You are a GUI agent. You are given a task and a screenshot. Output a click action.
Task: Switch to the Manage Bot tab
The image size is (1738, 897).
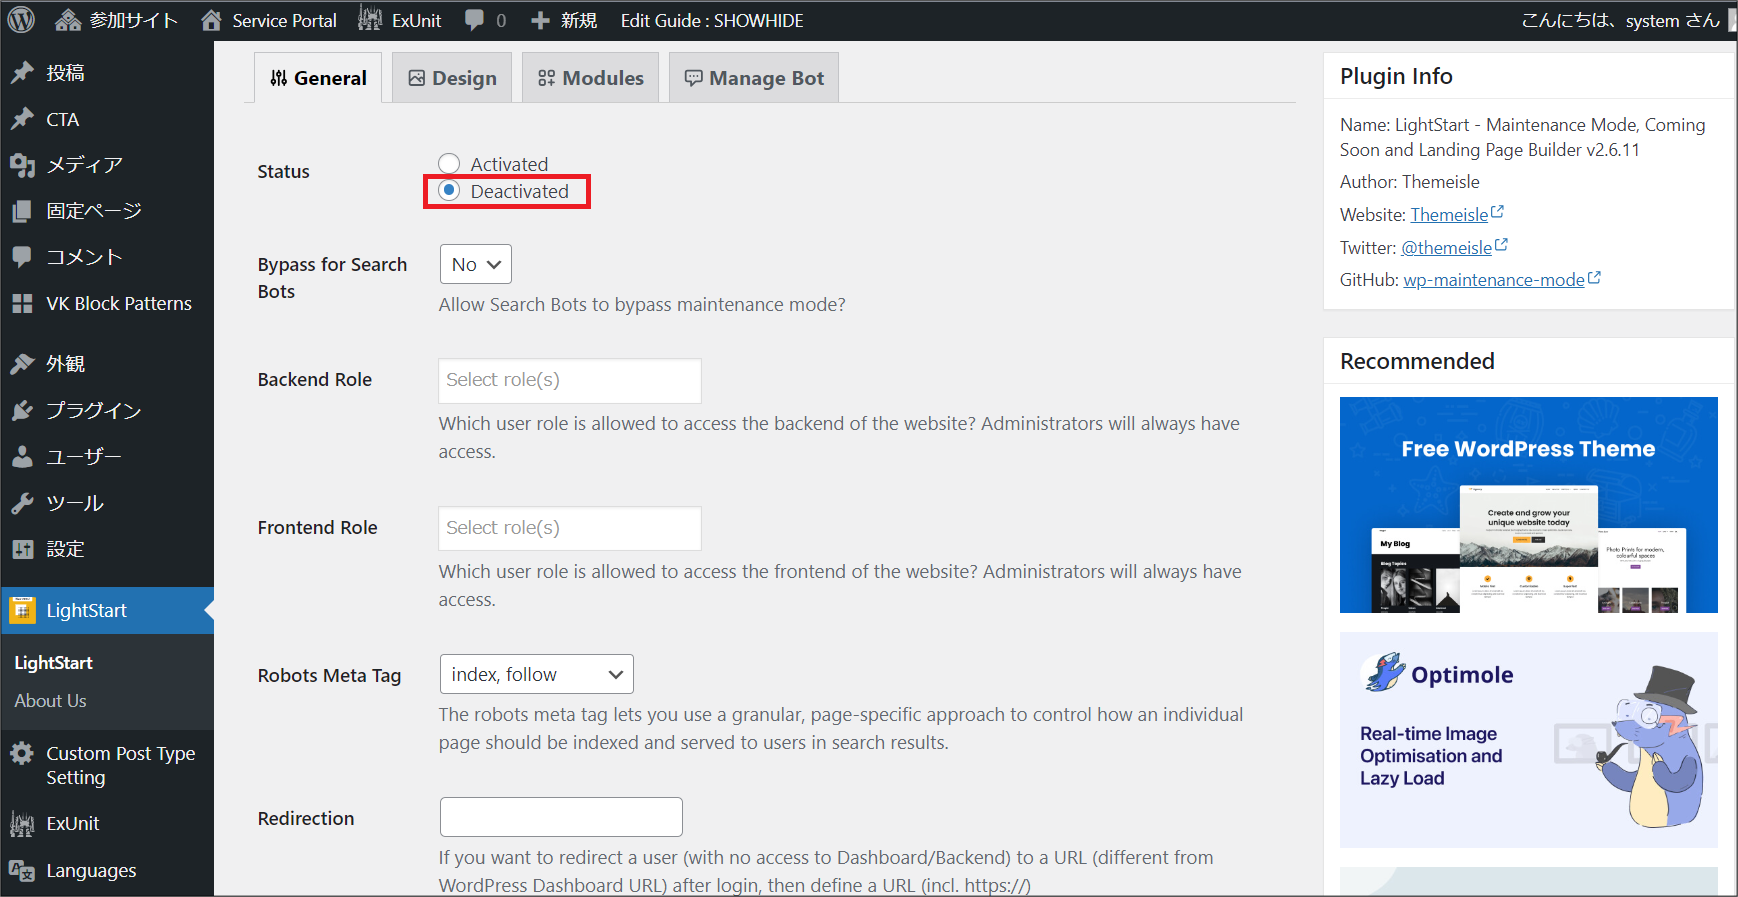coord(754,78)
